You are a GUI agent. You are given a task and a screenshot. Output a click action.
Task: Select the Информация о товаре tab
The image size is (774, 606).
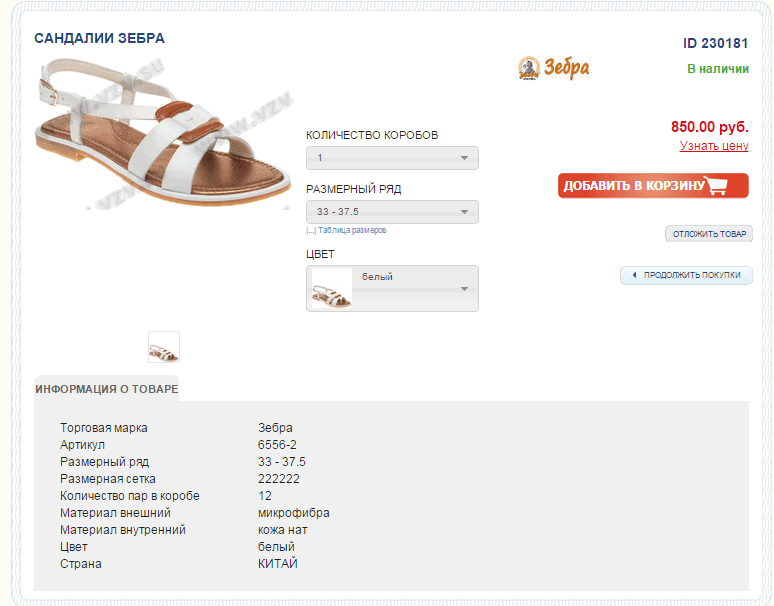[x=106, y=388]
